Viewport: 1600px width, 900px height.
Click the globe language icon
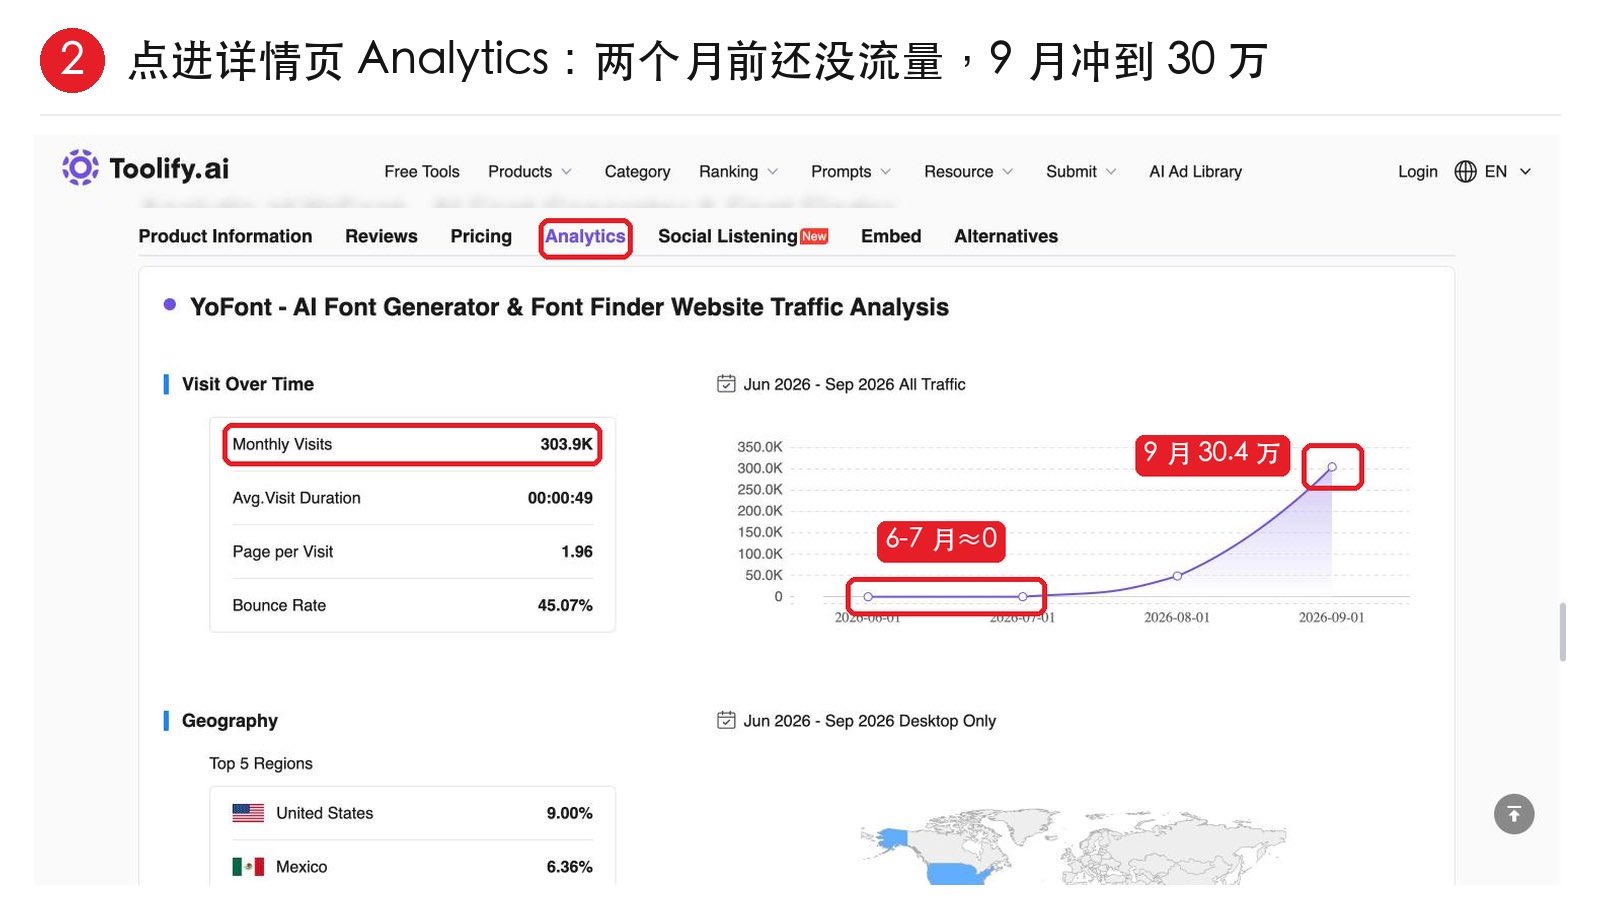tap(1465, 172)
